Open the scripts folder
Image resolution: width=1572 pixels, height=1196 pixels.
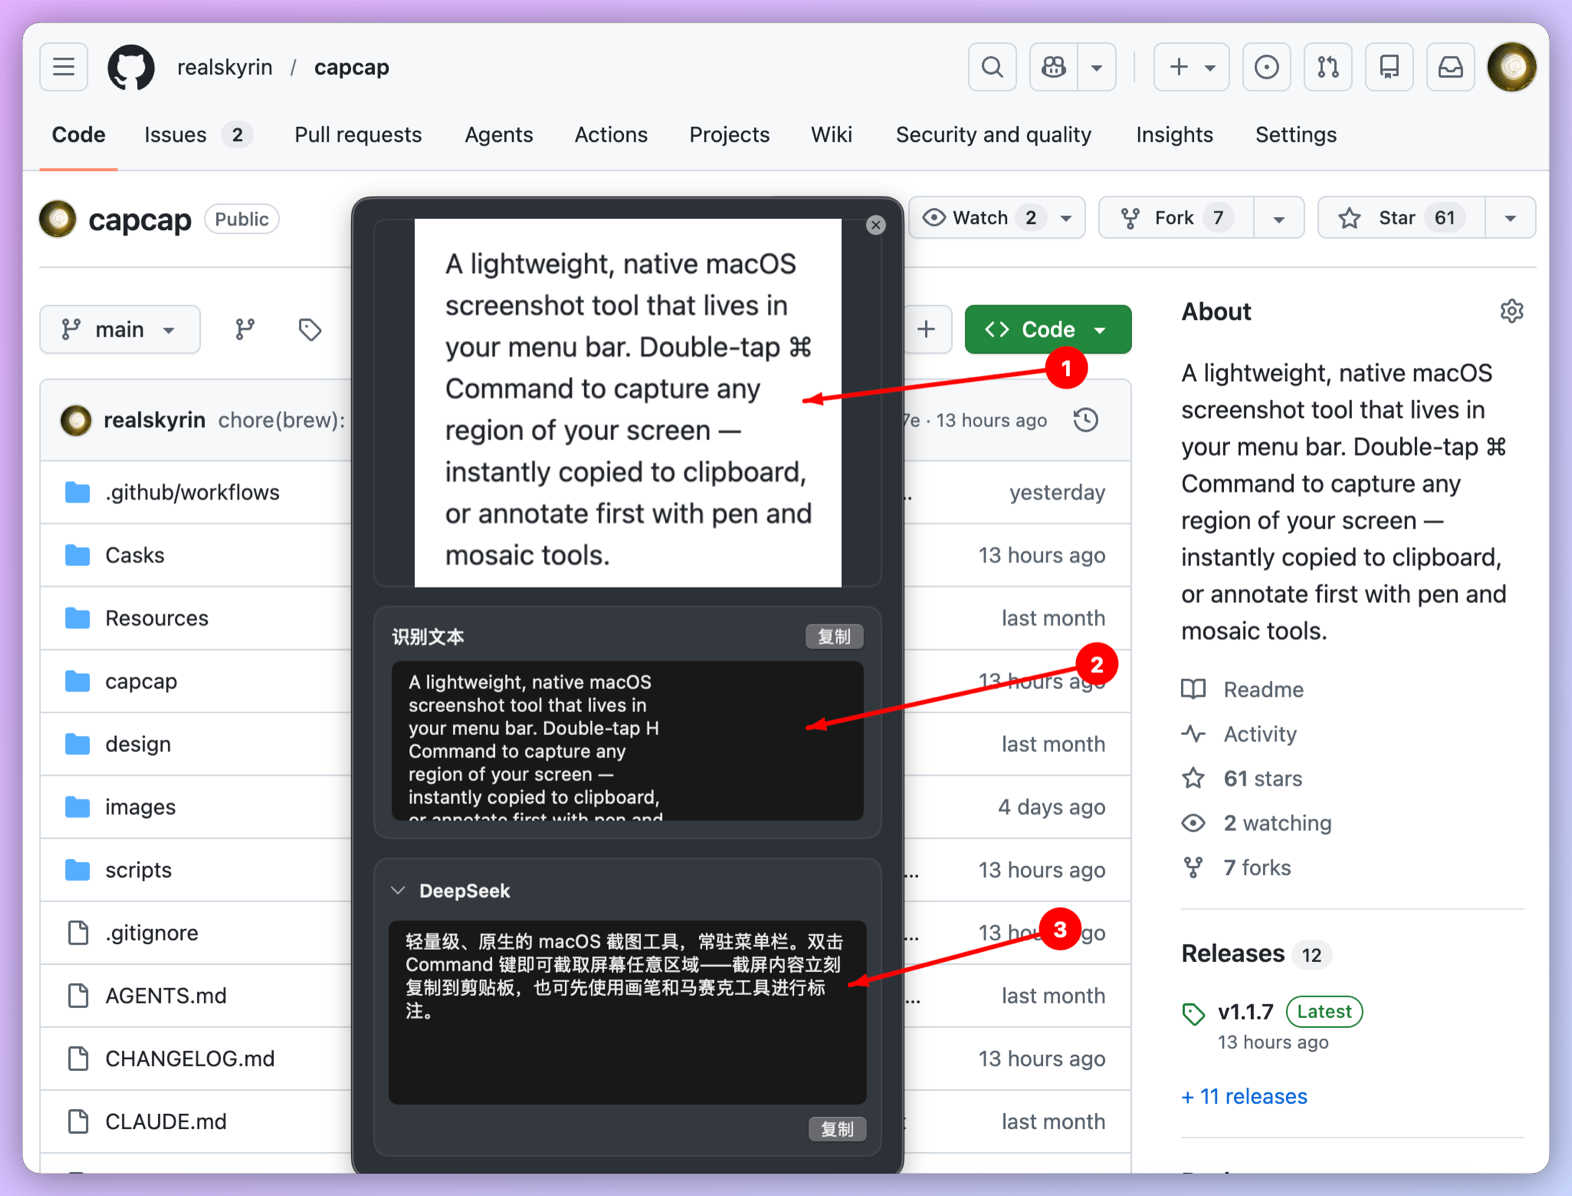pos(138,870)
